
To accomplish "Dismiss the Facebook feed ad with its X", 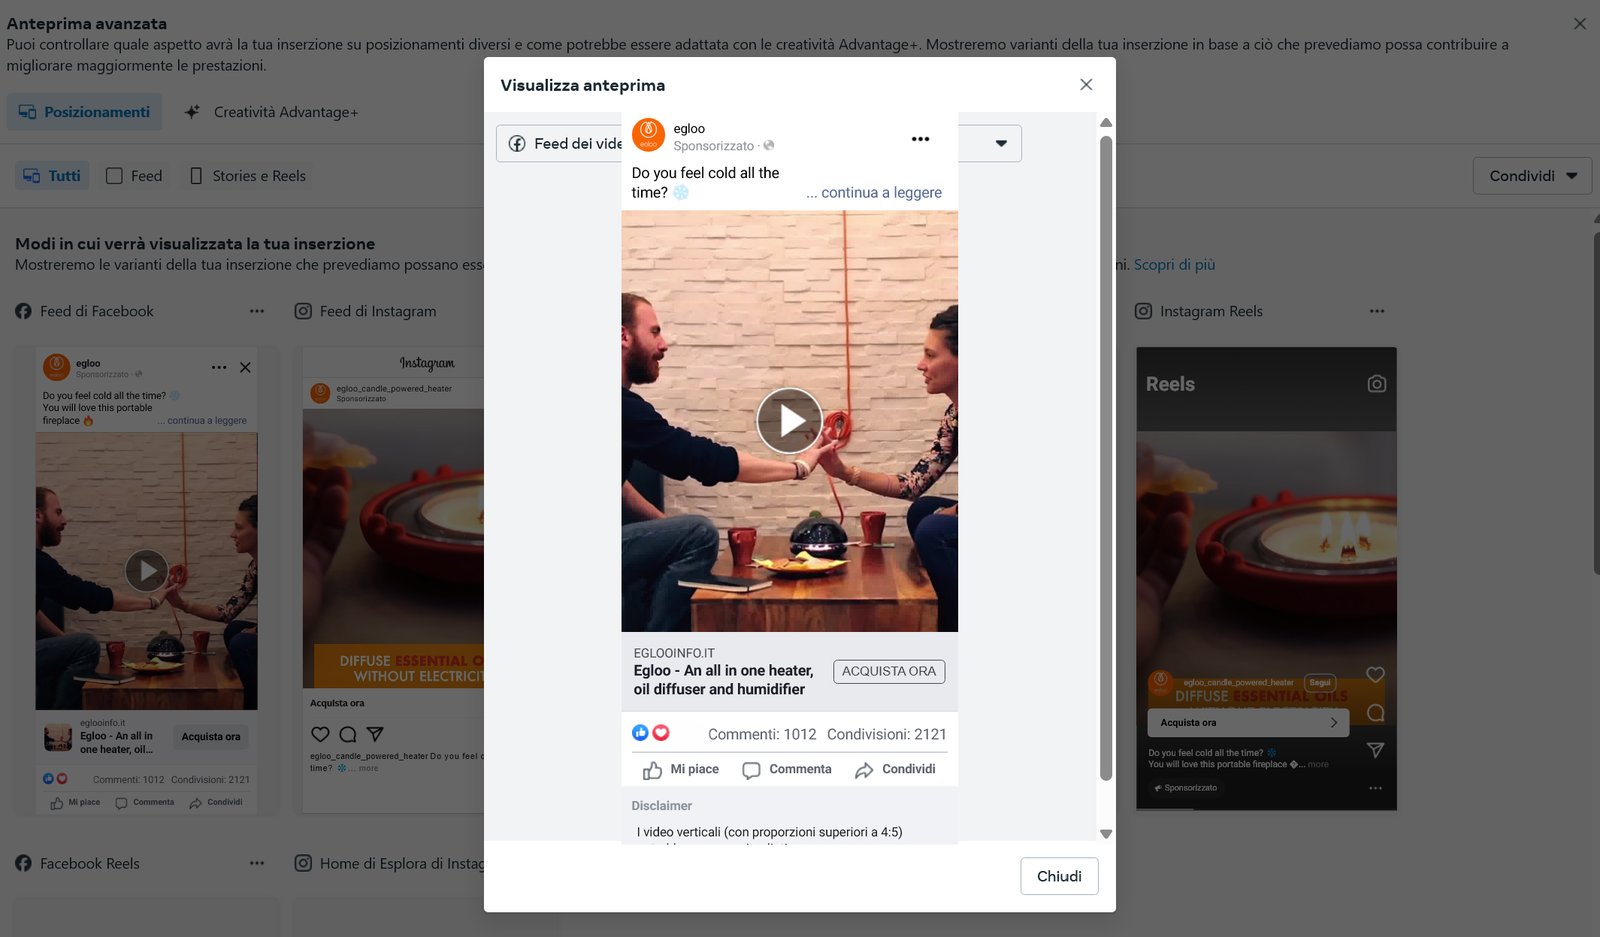I will [245, 368].
